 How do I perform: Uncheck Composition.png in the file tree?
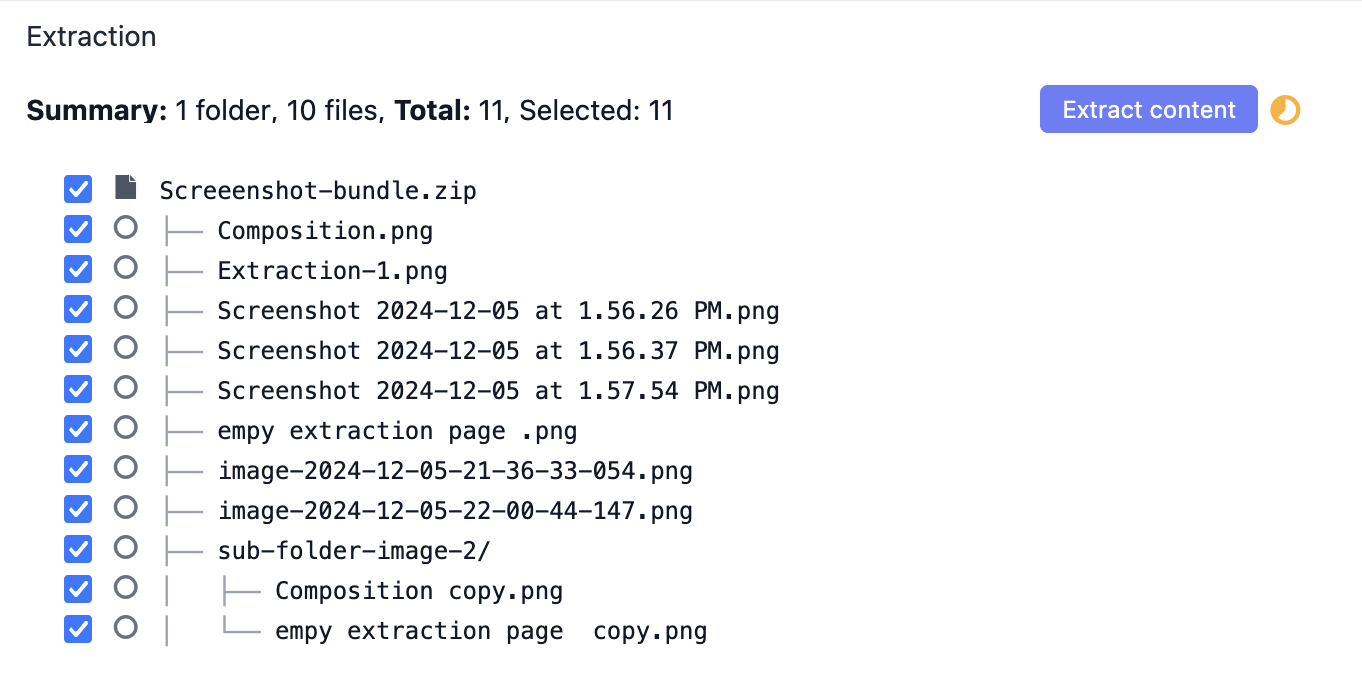click(x=77, y=229)
